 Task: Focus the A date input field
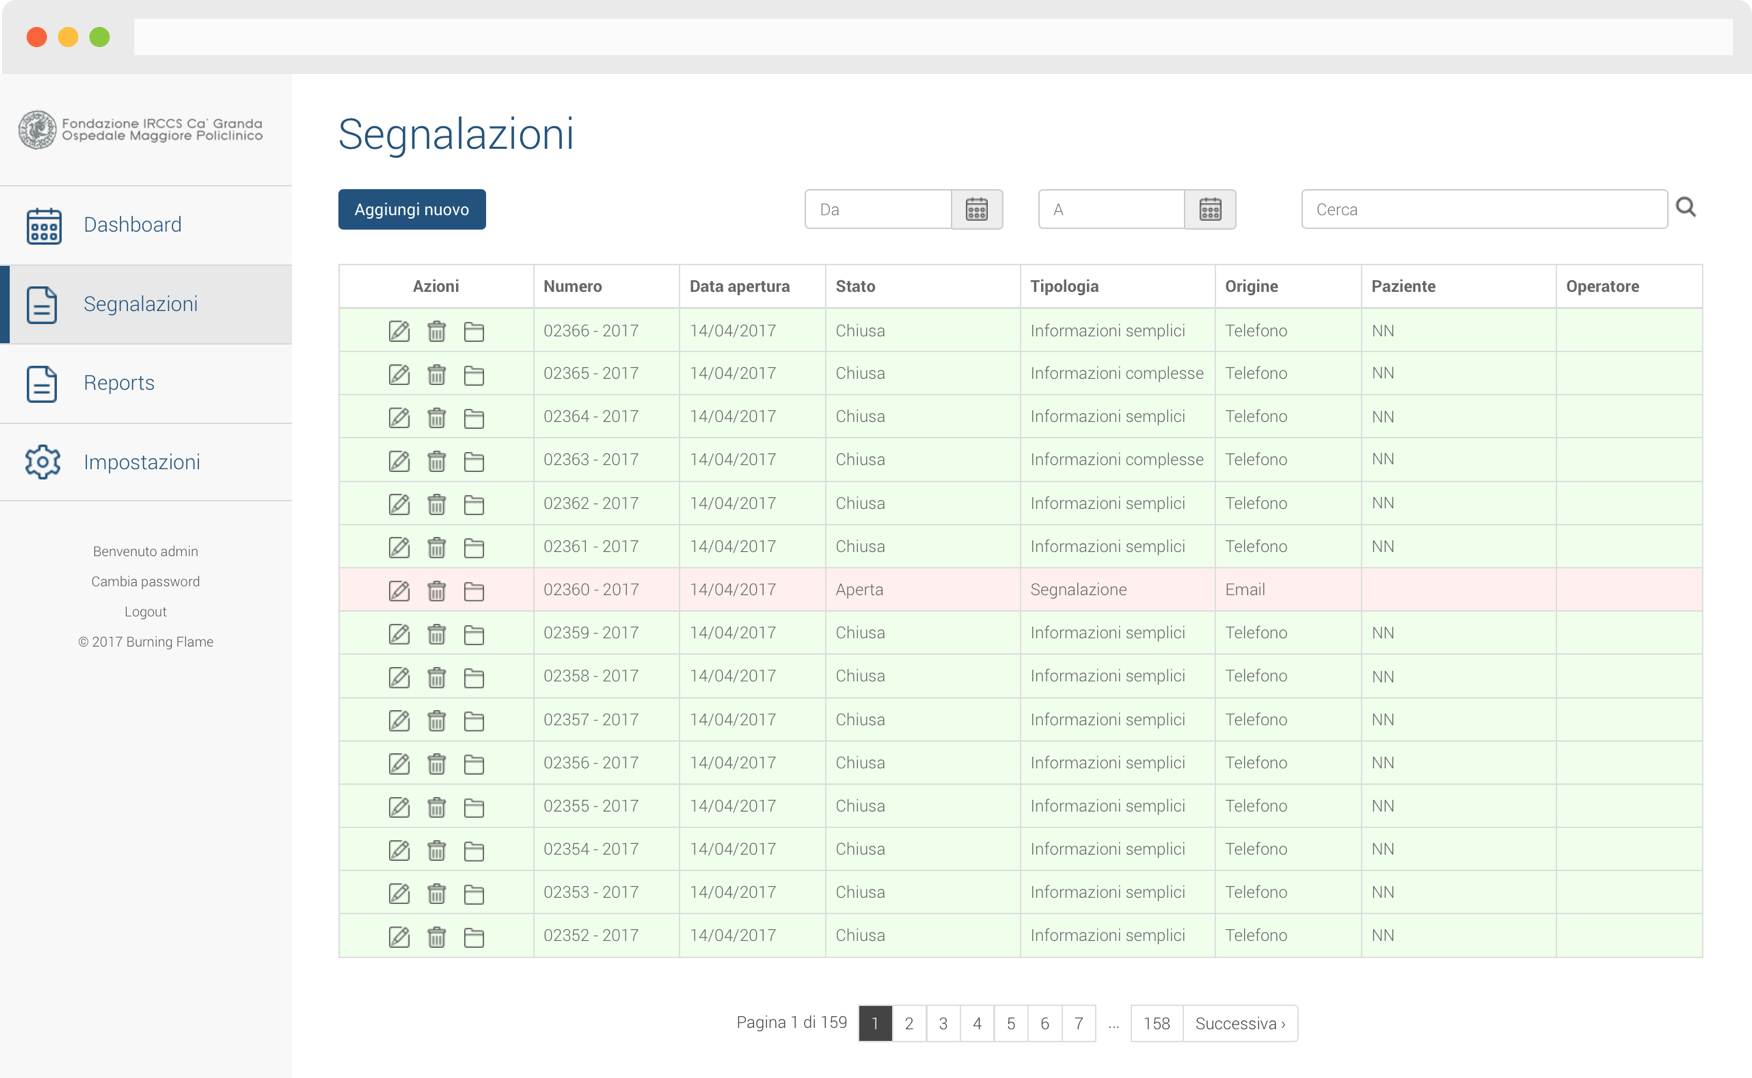click(x=1111, y=209)
